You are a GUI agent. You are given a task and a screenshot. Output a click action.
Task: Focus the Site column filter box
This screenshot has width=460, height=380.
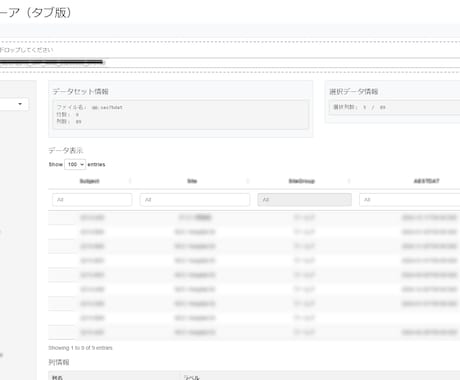(x=195, y=200)
